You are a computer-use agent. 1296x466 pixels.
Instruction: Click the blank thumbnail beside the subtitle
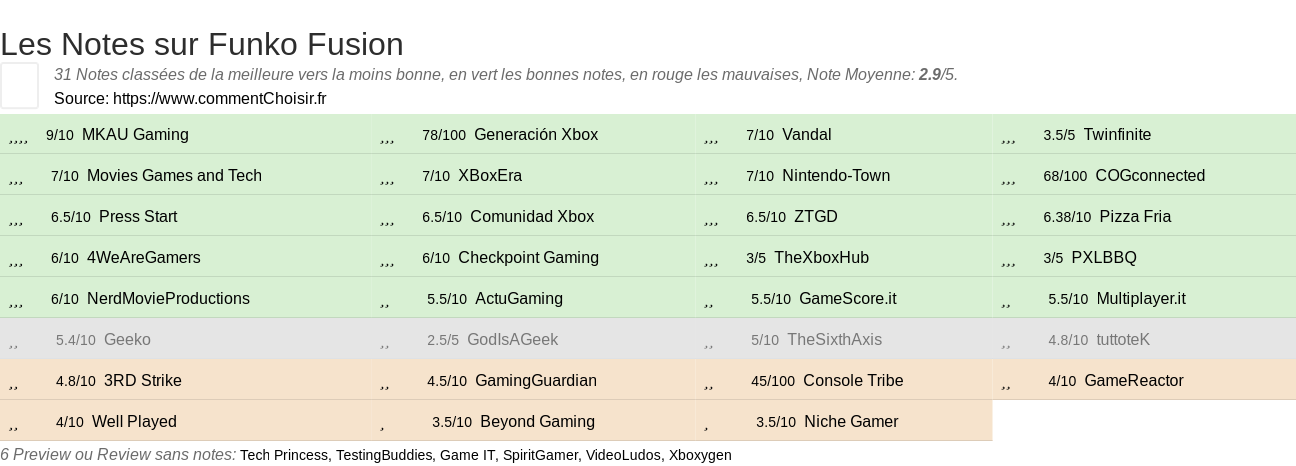point(19,85)
